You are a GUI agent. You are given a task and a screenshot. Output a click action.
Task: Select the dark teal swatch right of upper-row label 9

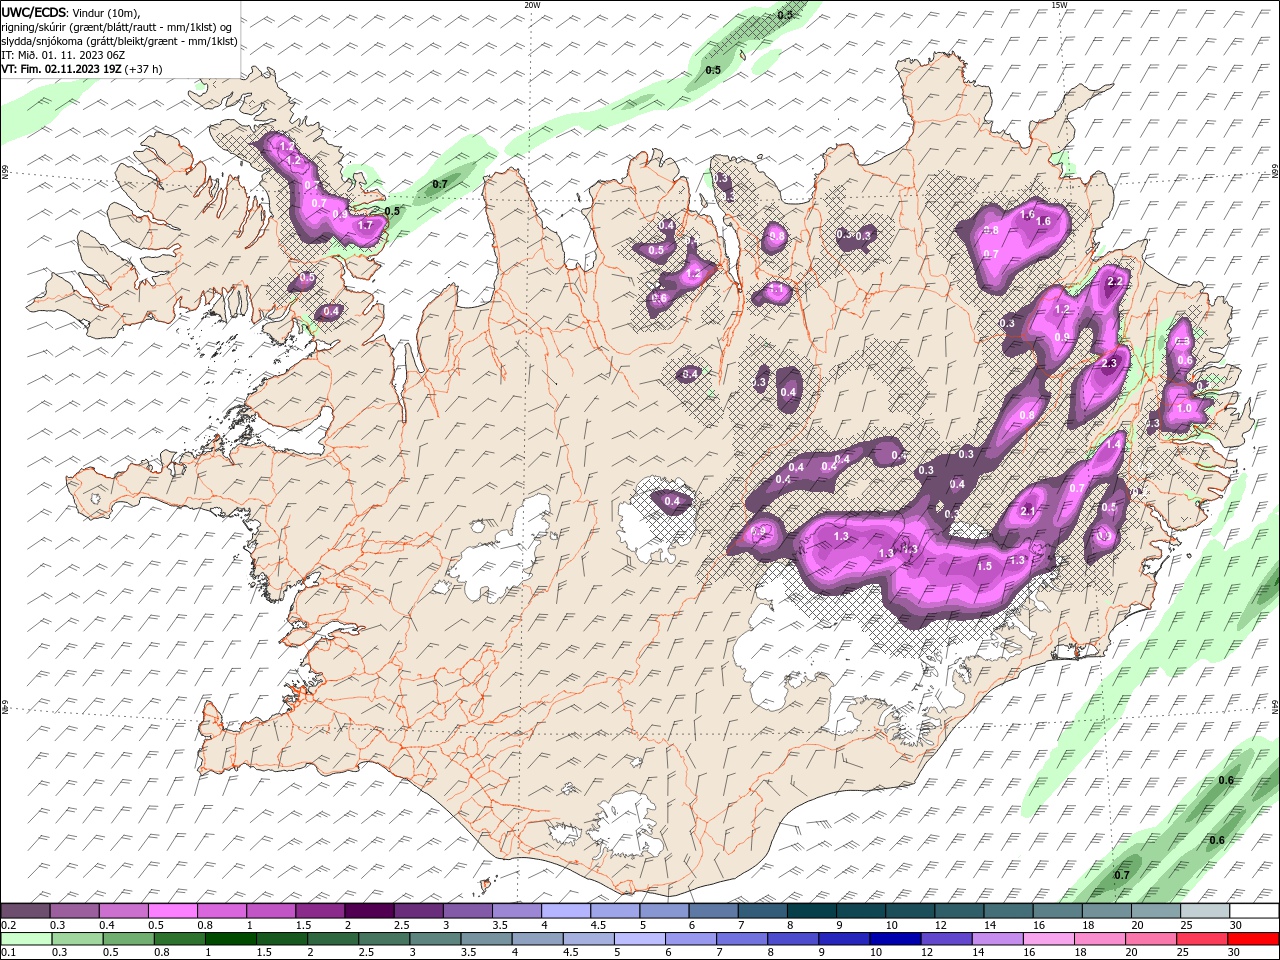click(860, 911)
